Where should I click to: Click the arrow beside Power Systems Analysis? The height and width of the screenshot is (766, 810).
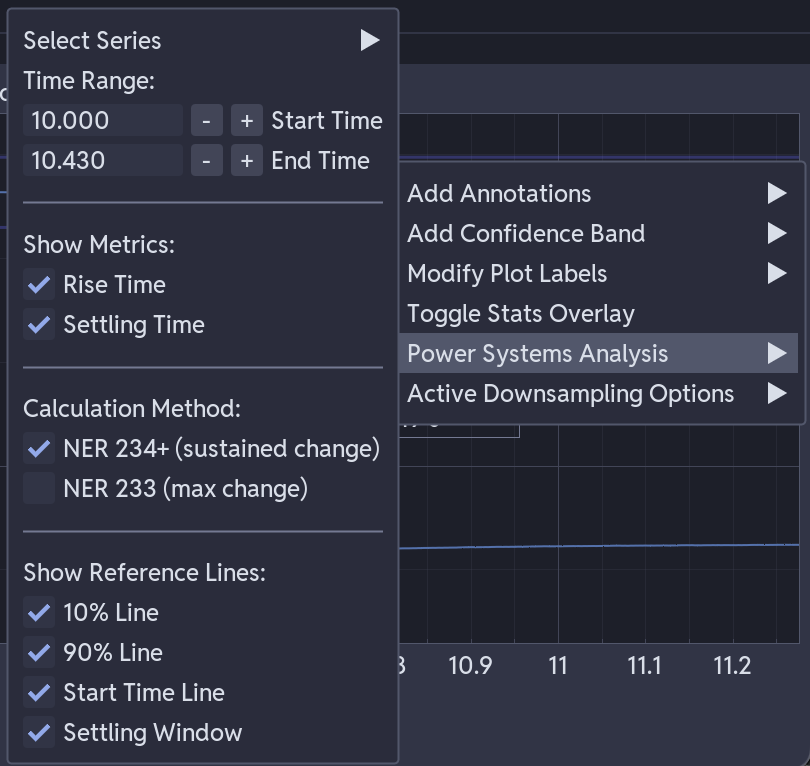pyautogui.click(x=778, y=353)
